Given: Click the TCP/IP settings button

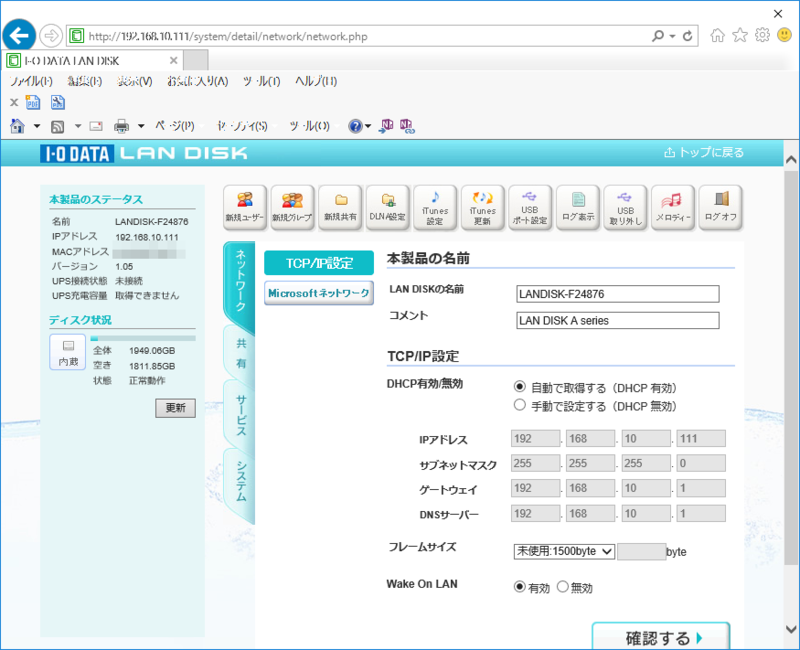Looking at the screenshot, I should tap(319, 263).
